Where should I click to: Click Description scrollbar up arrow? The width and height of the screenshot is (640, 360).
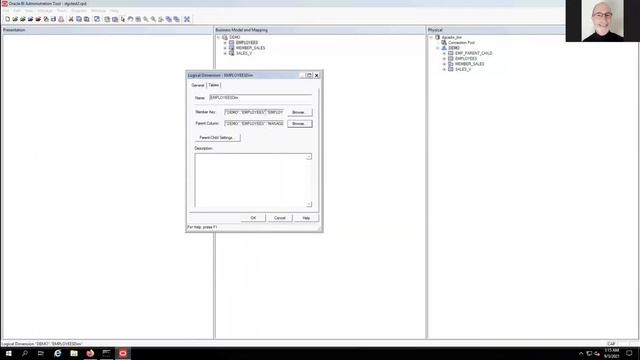309,157
